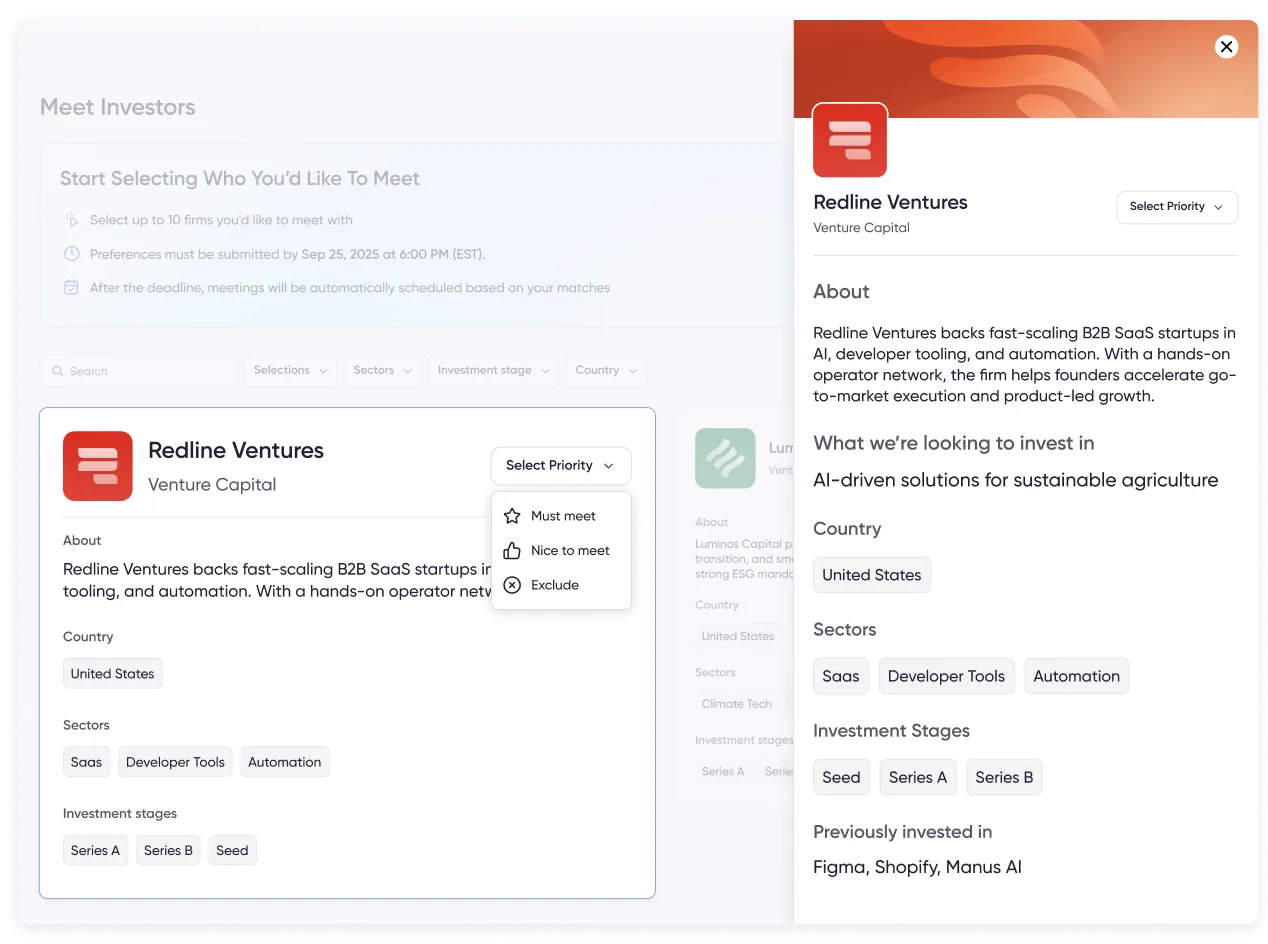The image size is (1268, 944).
Task: Choose Exclude priority option
Action: (561, 585)
